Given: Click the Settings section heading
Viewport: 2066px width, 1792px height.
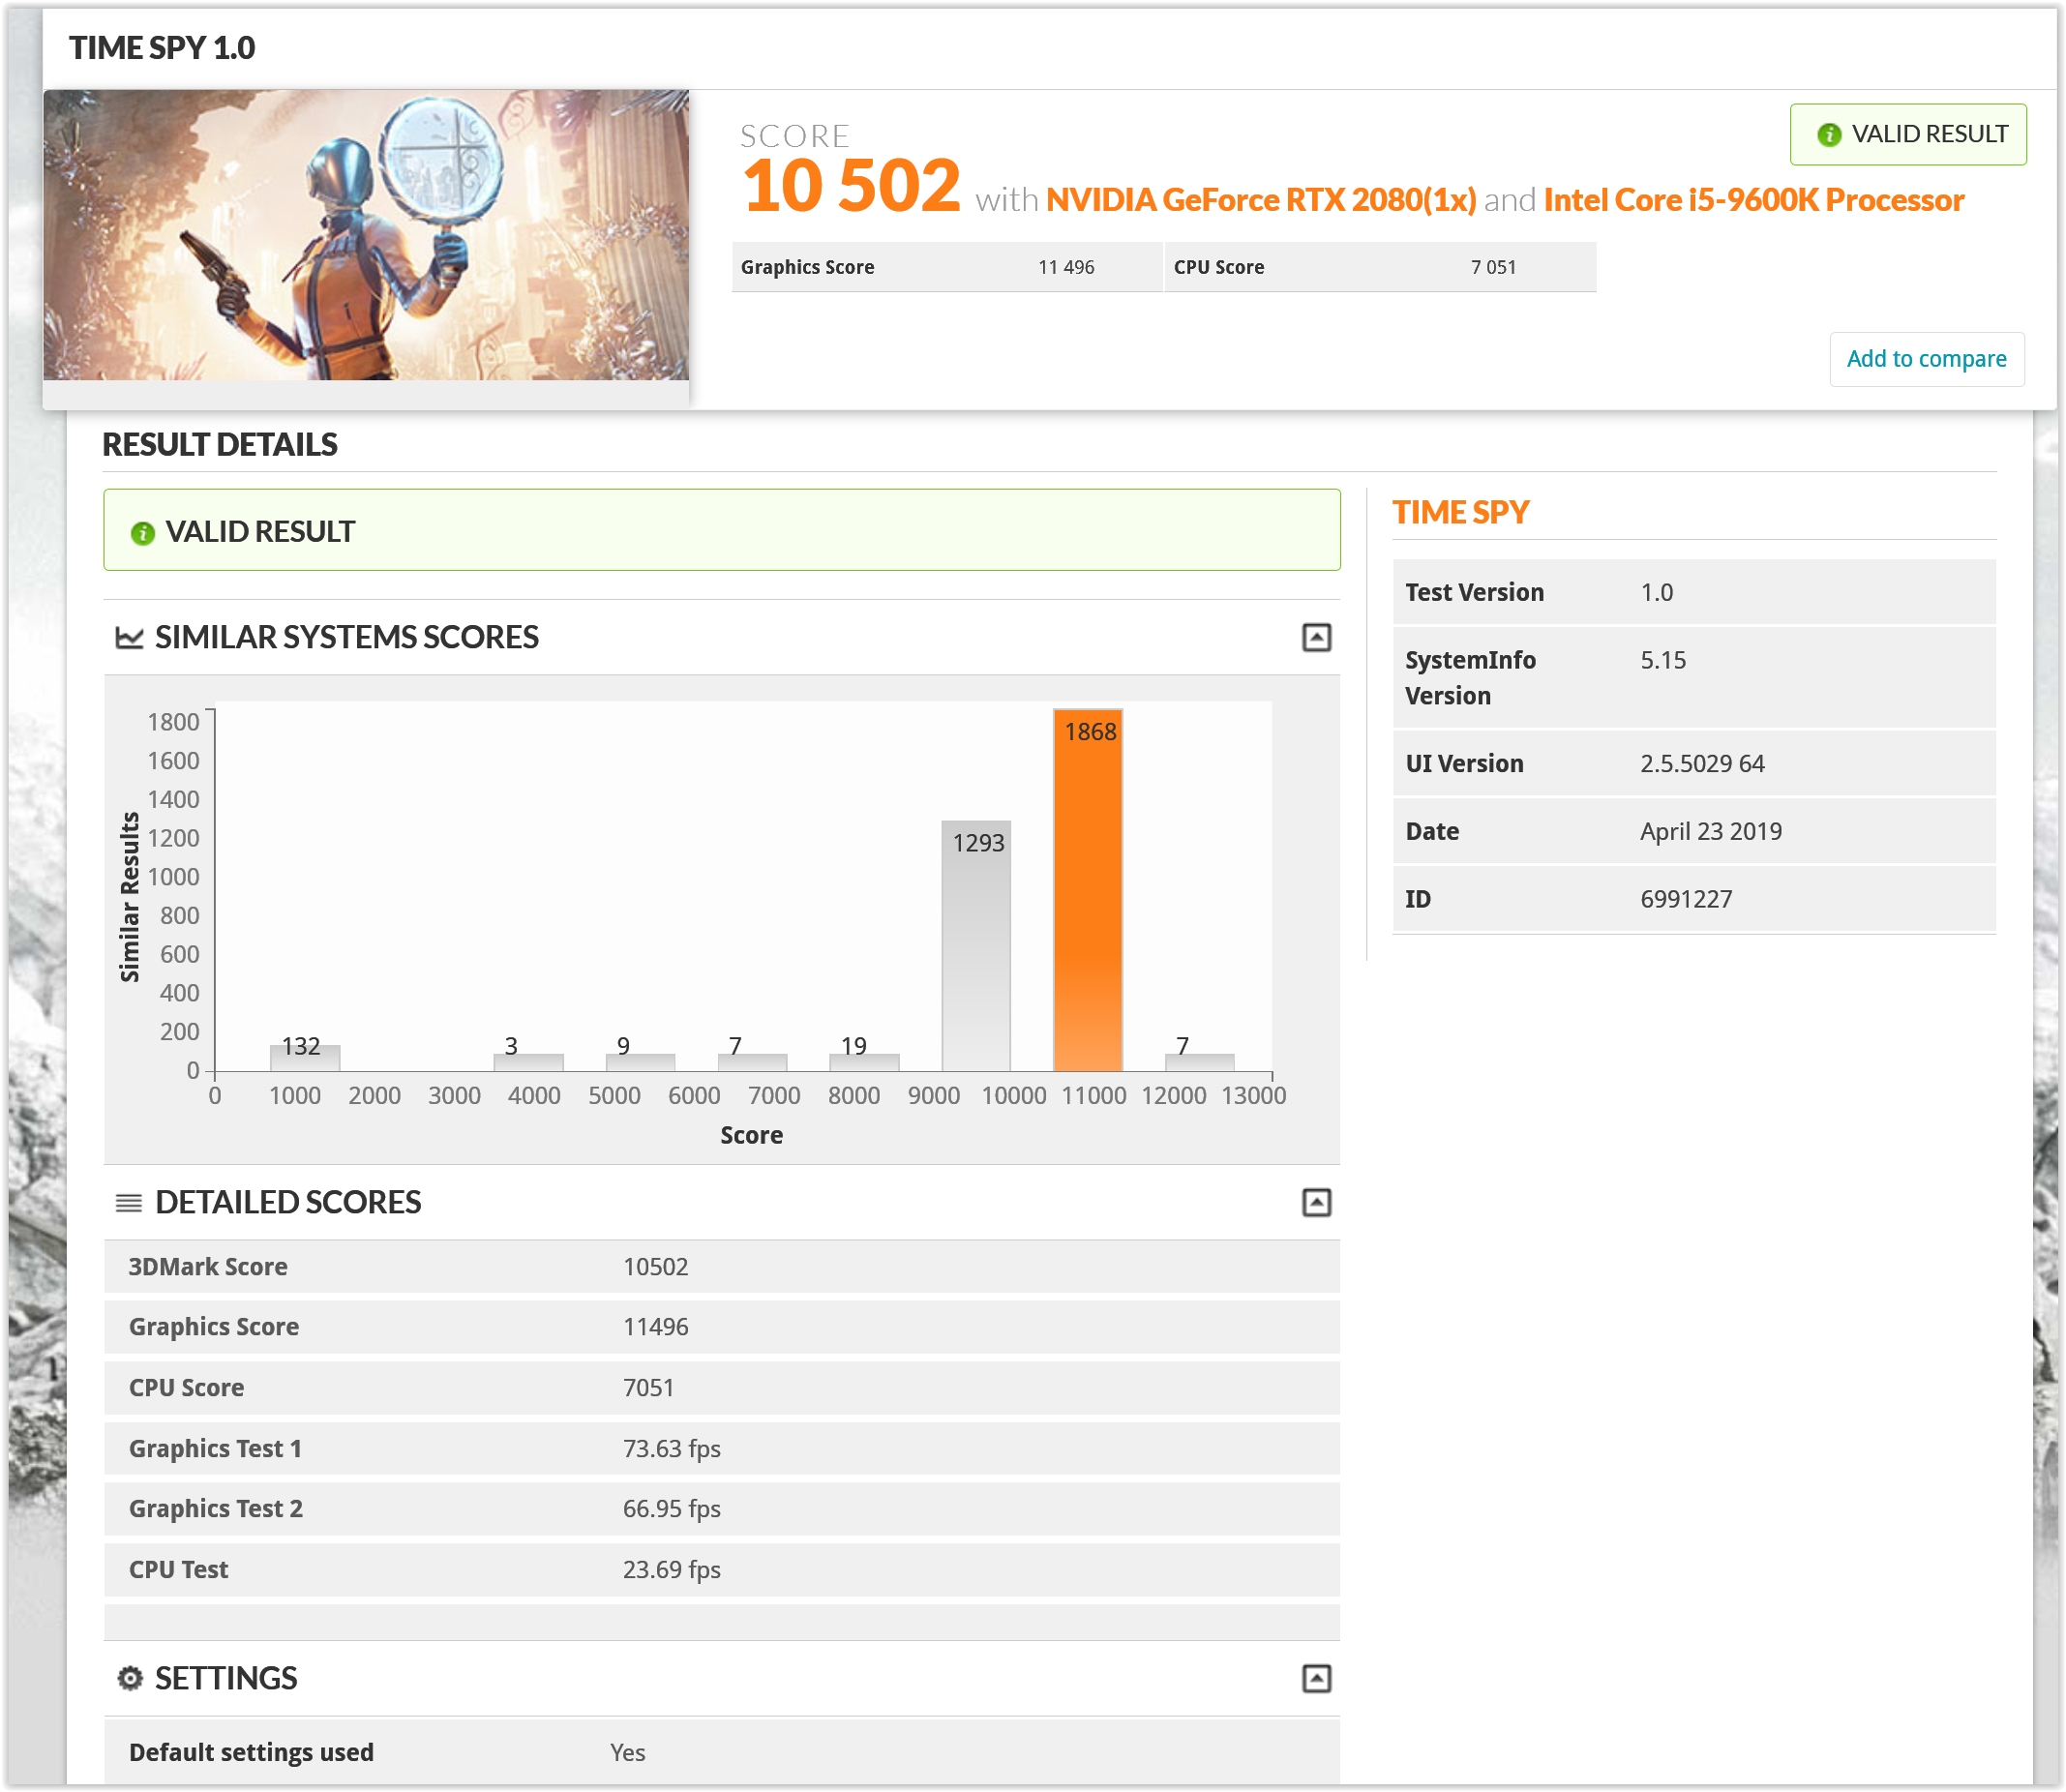Looking at the screenshot, I should pos(226,1678).
